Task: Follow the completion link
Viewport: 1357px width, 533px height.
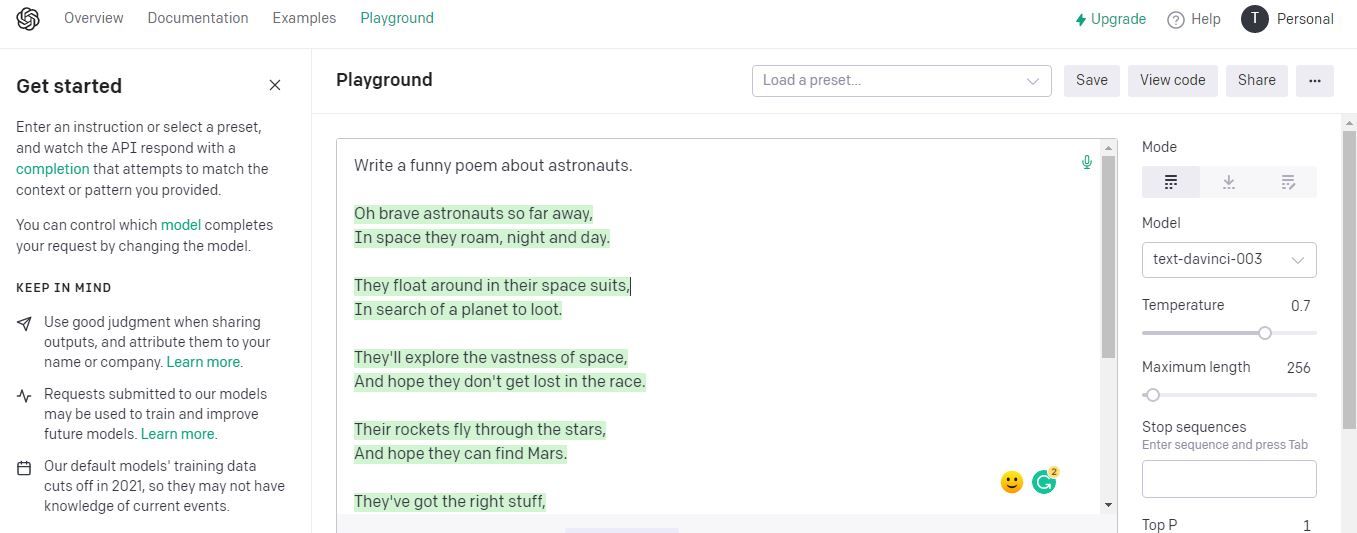Action: 53,169
